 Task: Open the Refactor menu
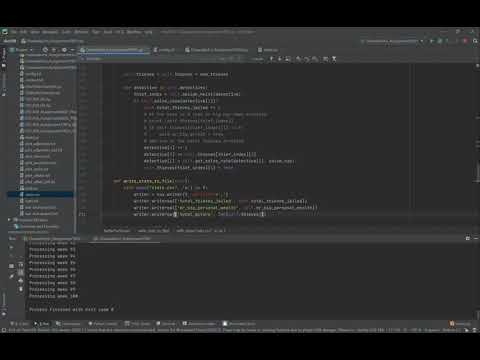click(x=81, y=32)
